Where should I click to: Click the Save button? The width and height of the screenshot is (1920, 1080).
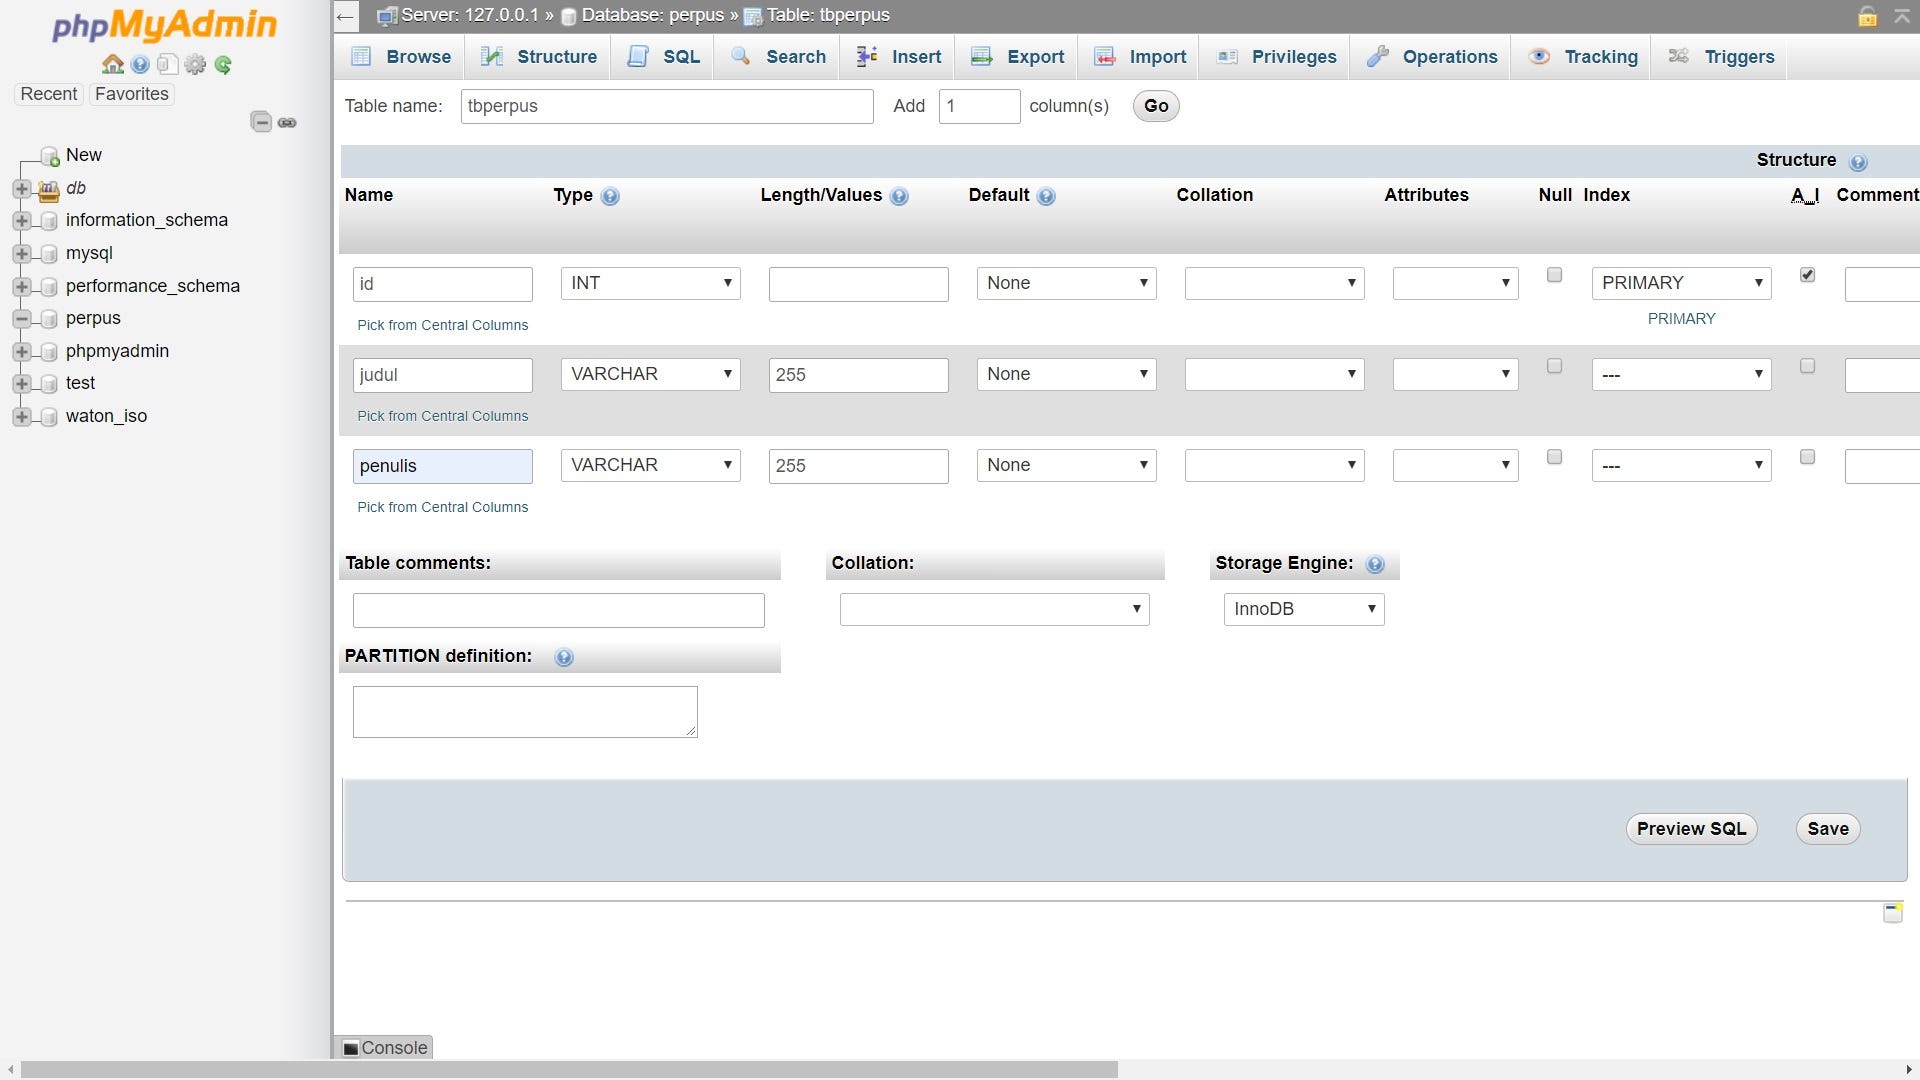(x=1827, y=829)
